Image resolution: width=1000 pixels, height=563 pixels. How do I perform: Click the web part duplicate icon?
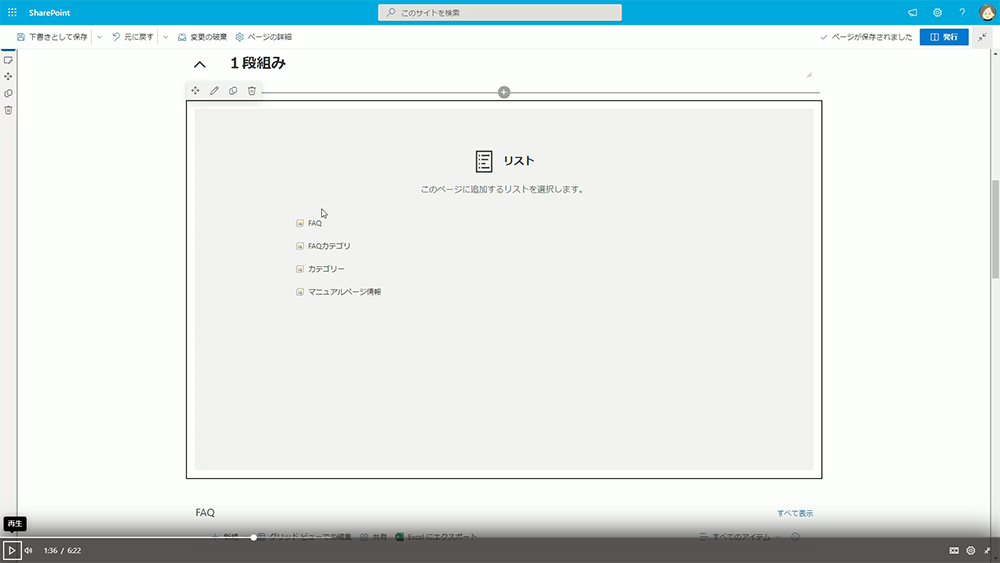click(233, 91)
